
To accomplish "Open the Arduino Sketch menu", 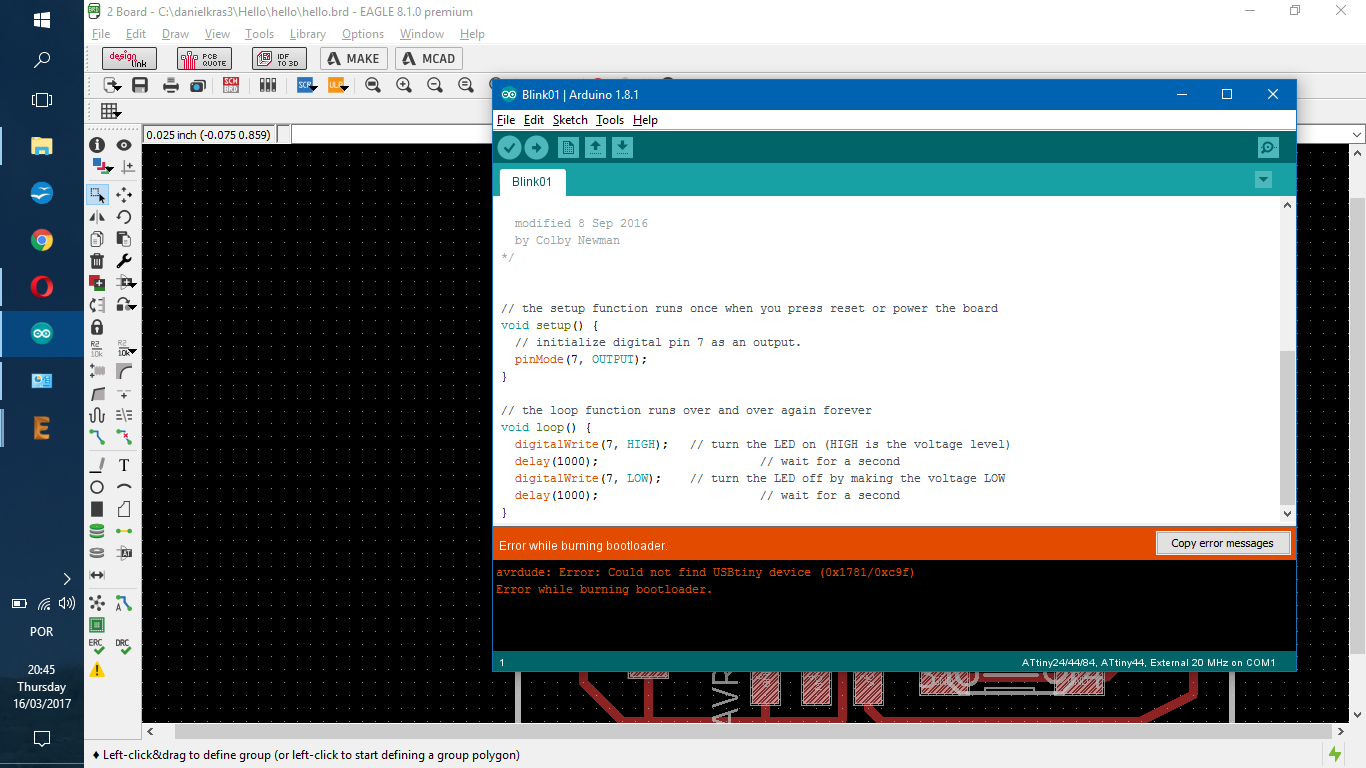I will [x=570, y=120].
